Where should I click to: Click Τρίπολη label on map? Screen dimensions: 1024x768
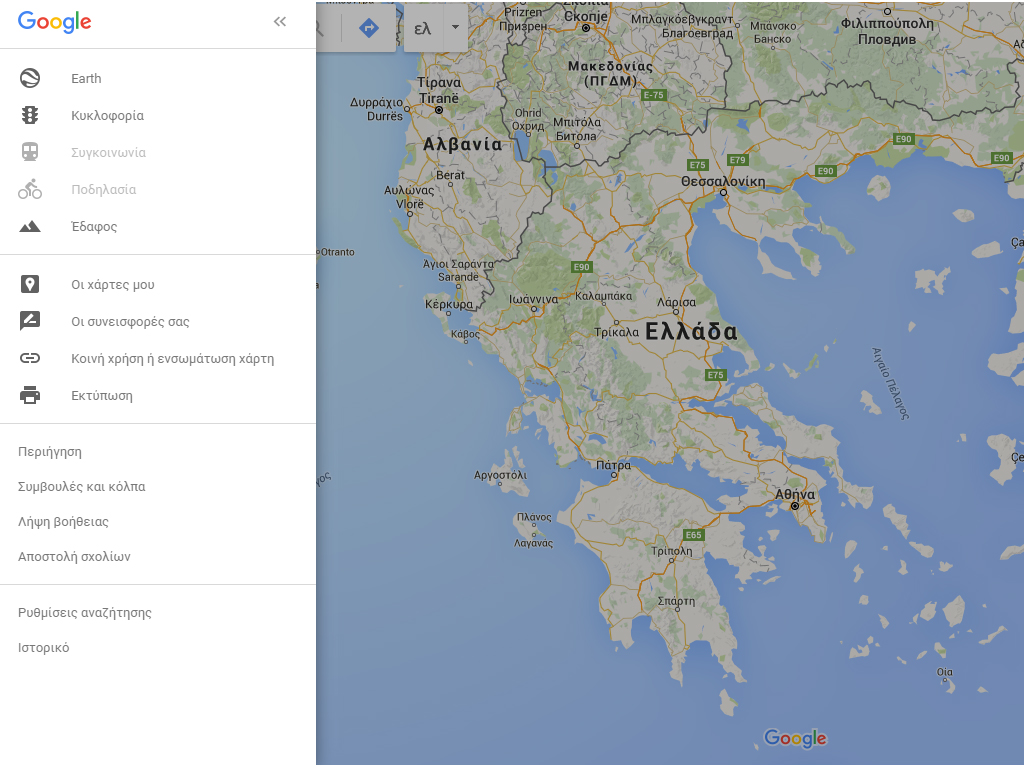(x=671, y=551)
